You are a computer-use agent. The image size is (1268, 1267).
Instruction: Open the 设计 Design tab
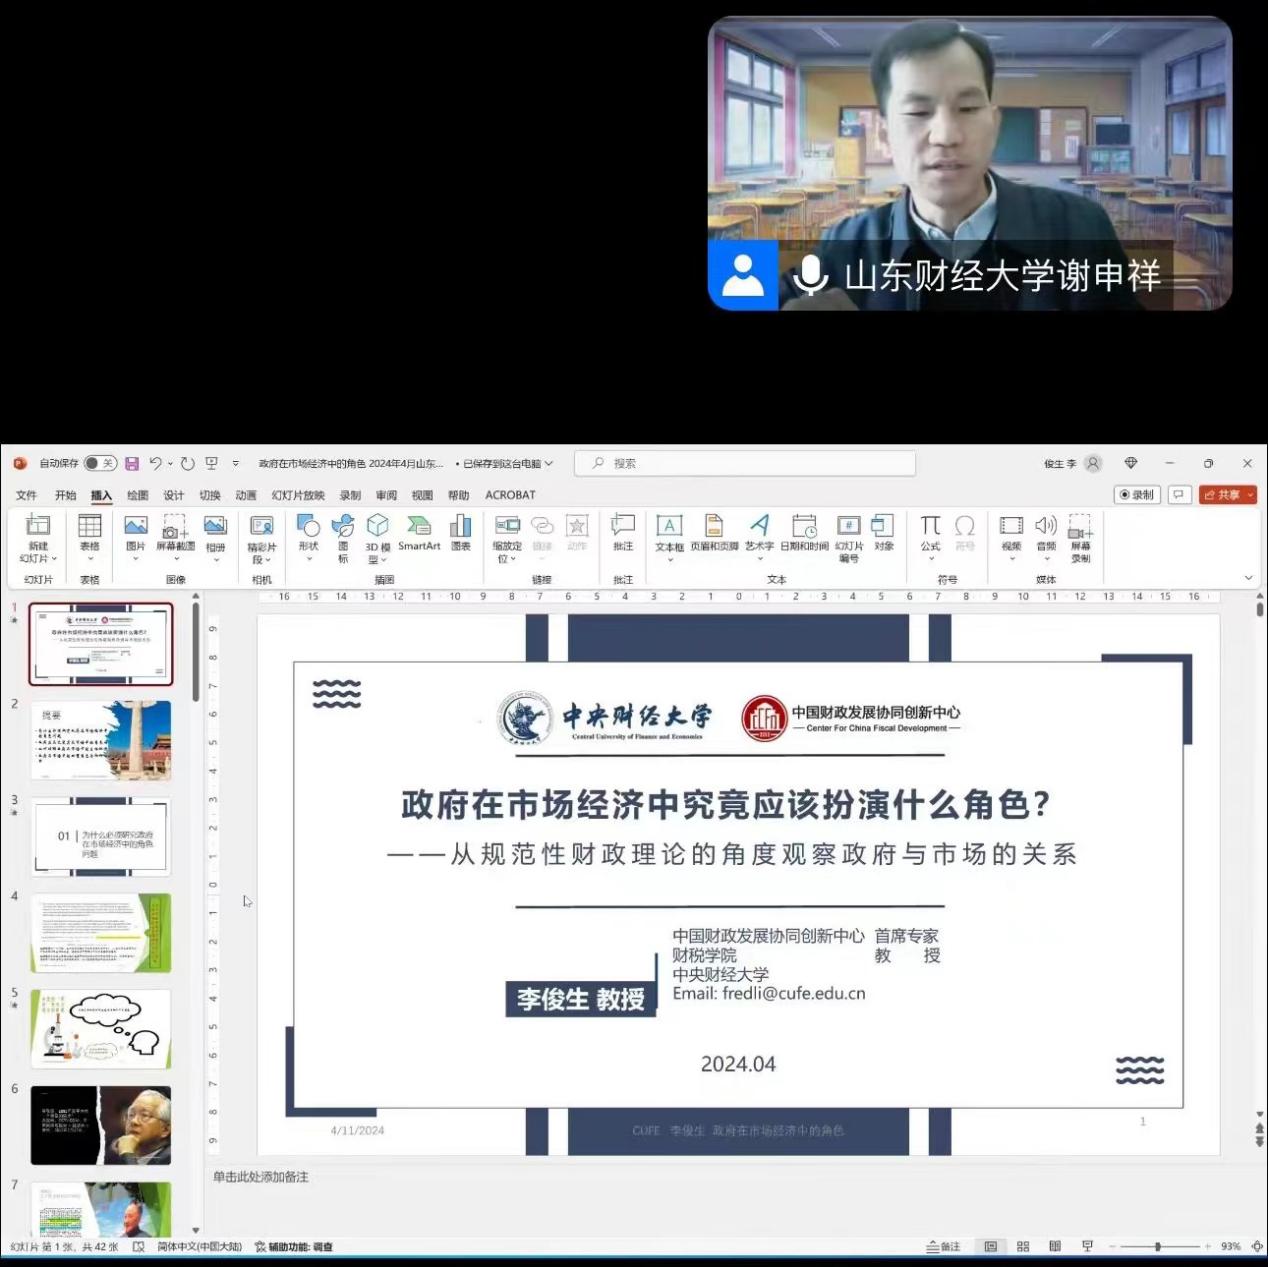174,495
